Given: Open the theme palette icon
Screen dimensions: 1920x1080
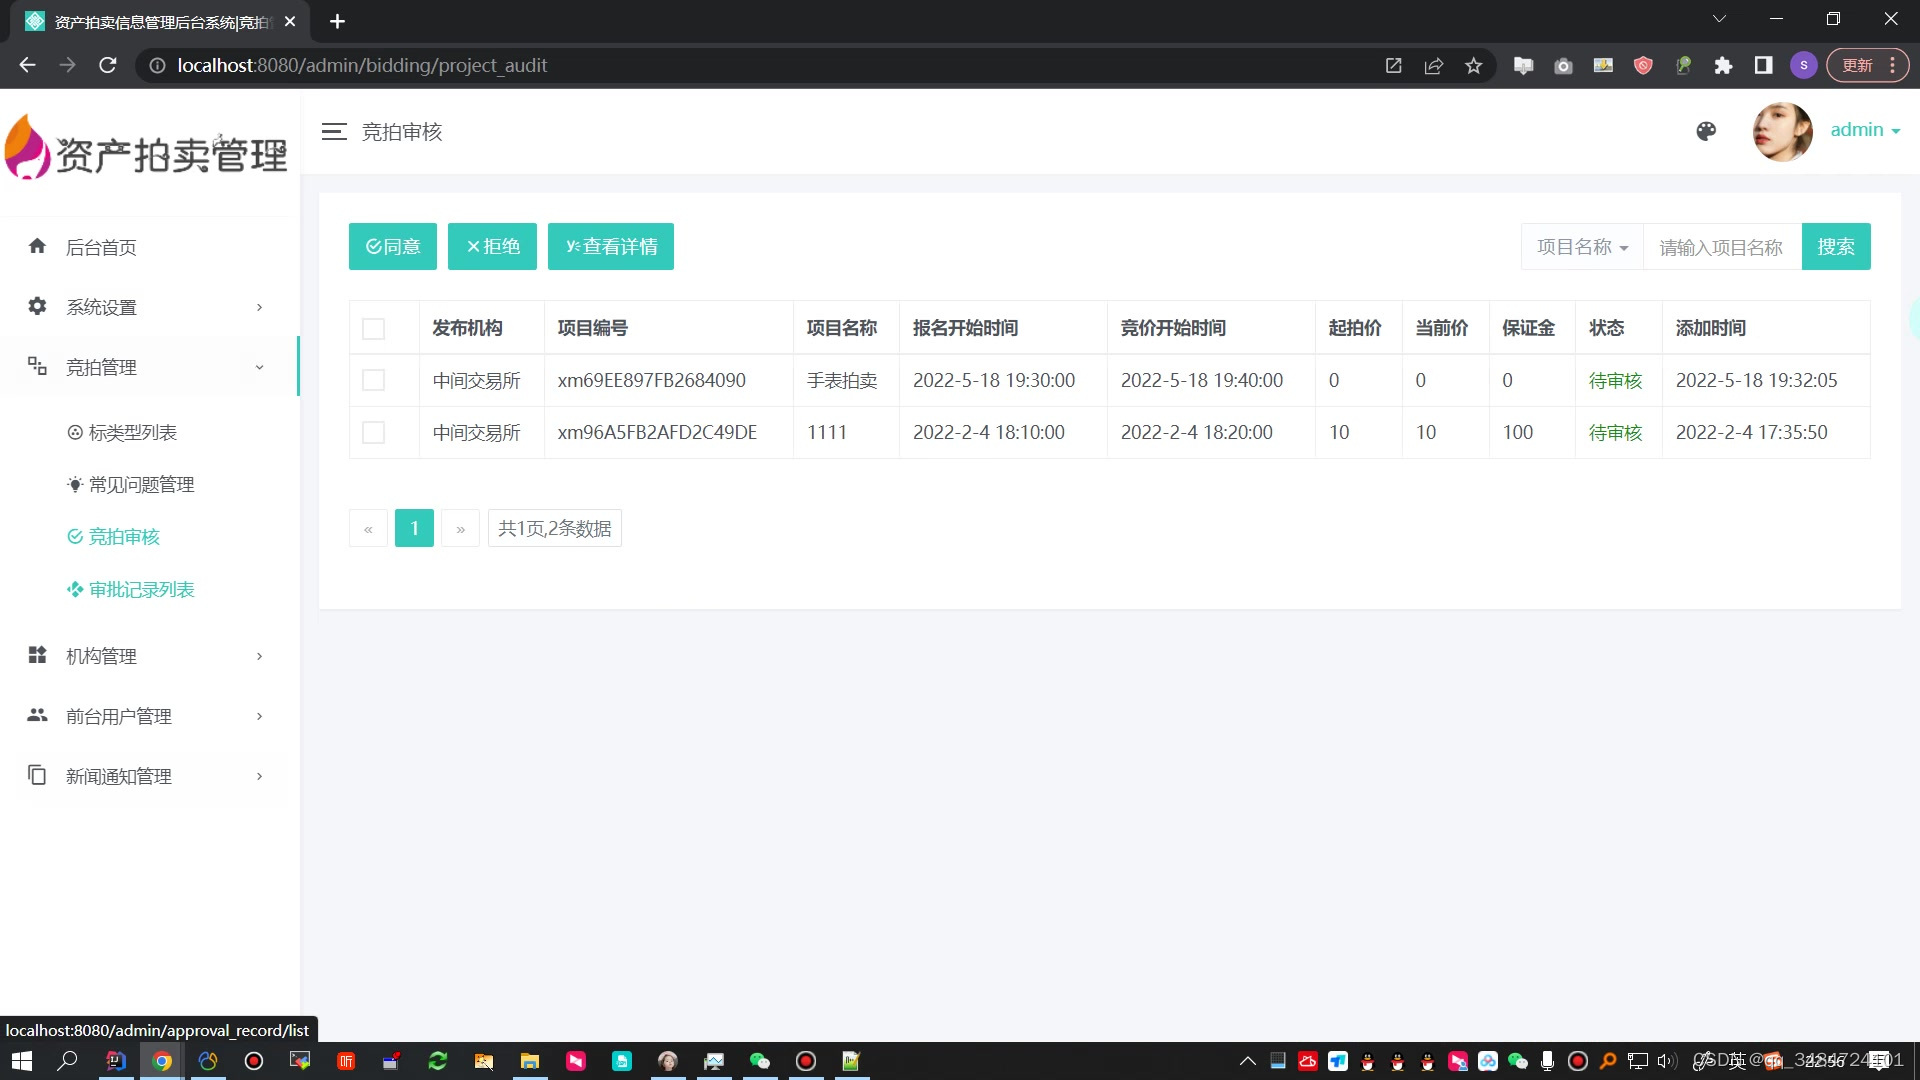Looking at the screenshot, I should [1706, 131].
